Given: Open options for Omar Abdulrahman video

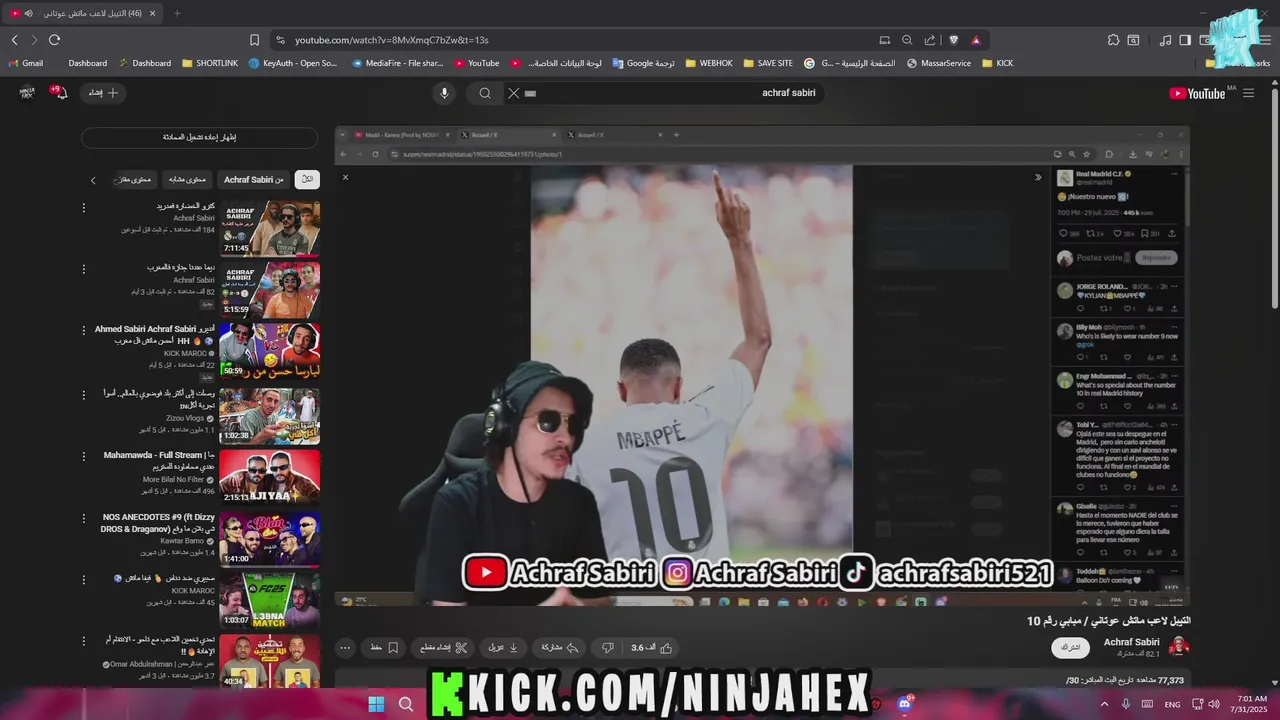Looking at the screenshot, I should point(84,640).
